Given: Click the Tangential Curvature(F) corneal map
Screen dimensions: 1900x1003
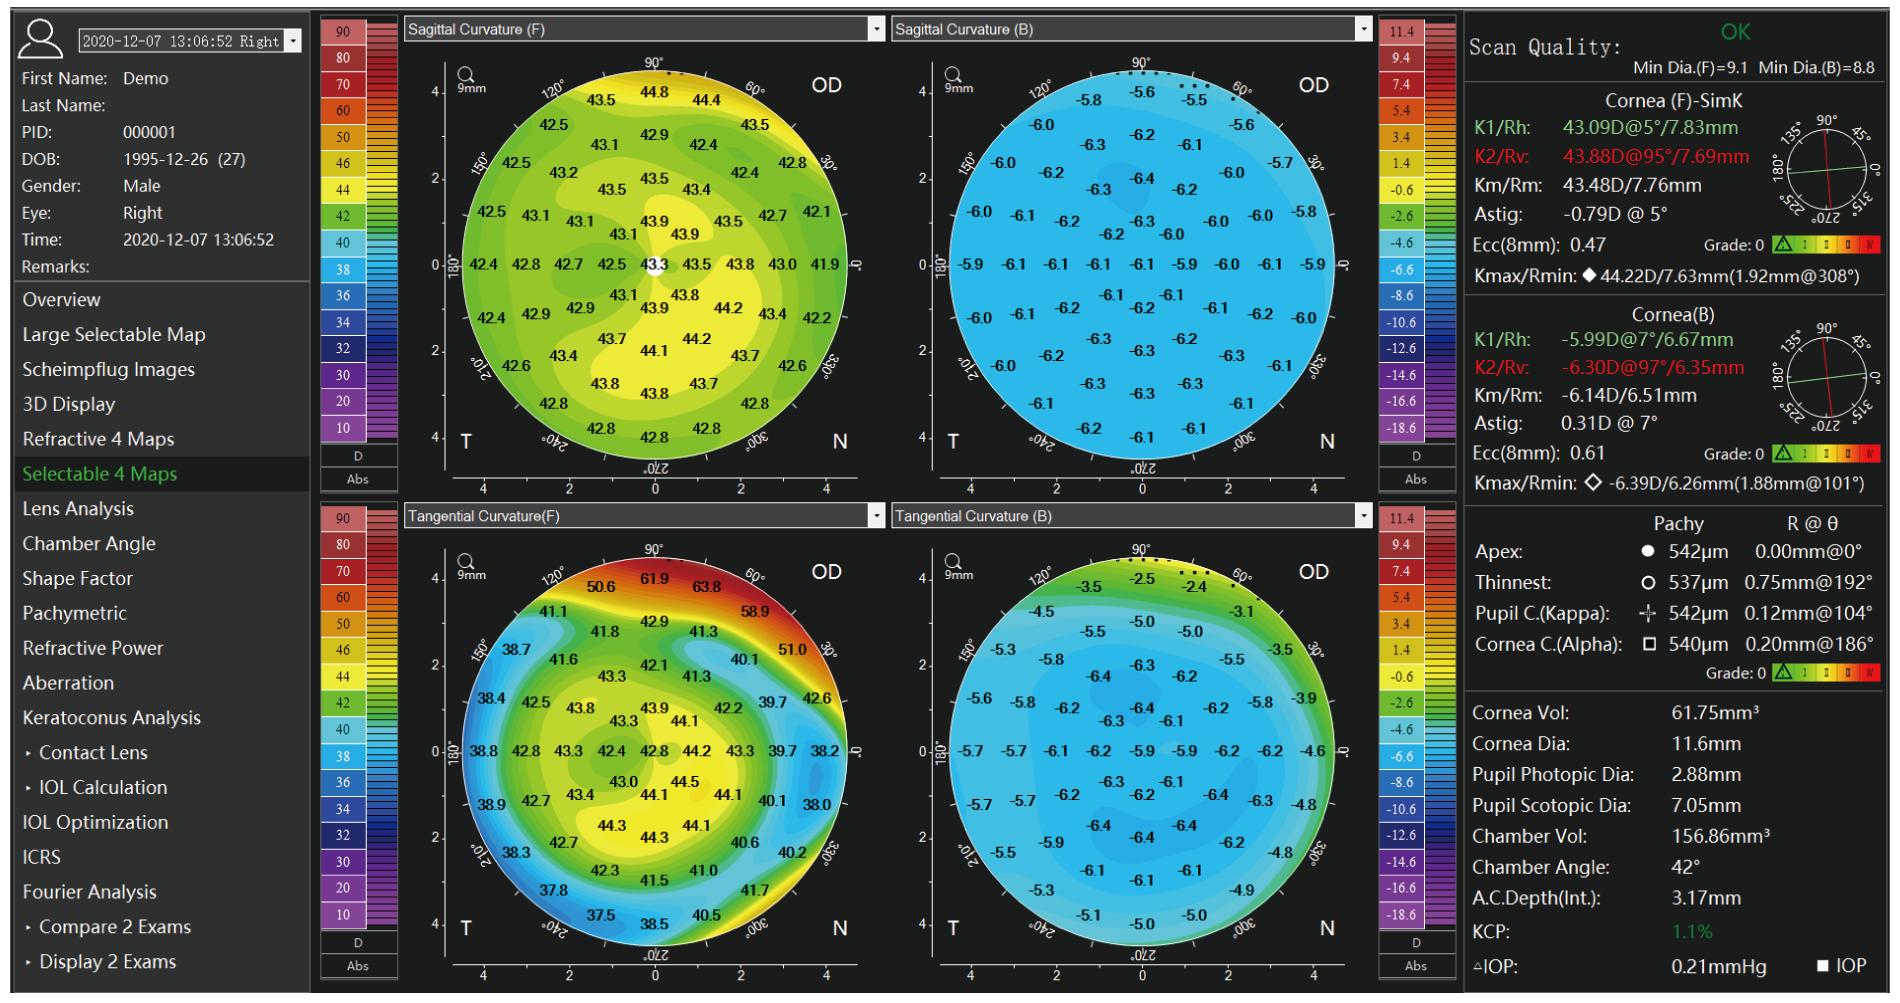Looking at the screenshot, I should point(654,751).
